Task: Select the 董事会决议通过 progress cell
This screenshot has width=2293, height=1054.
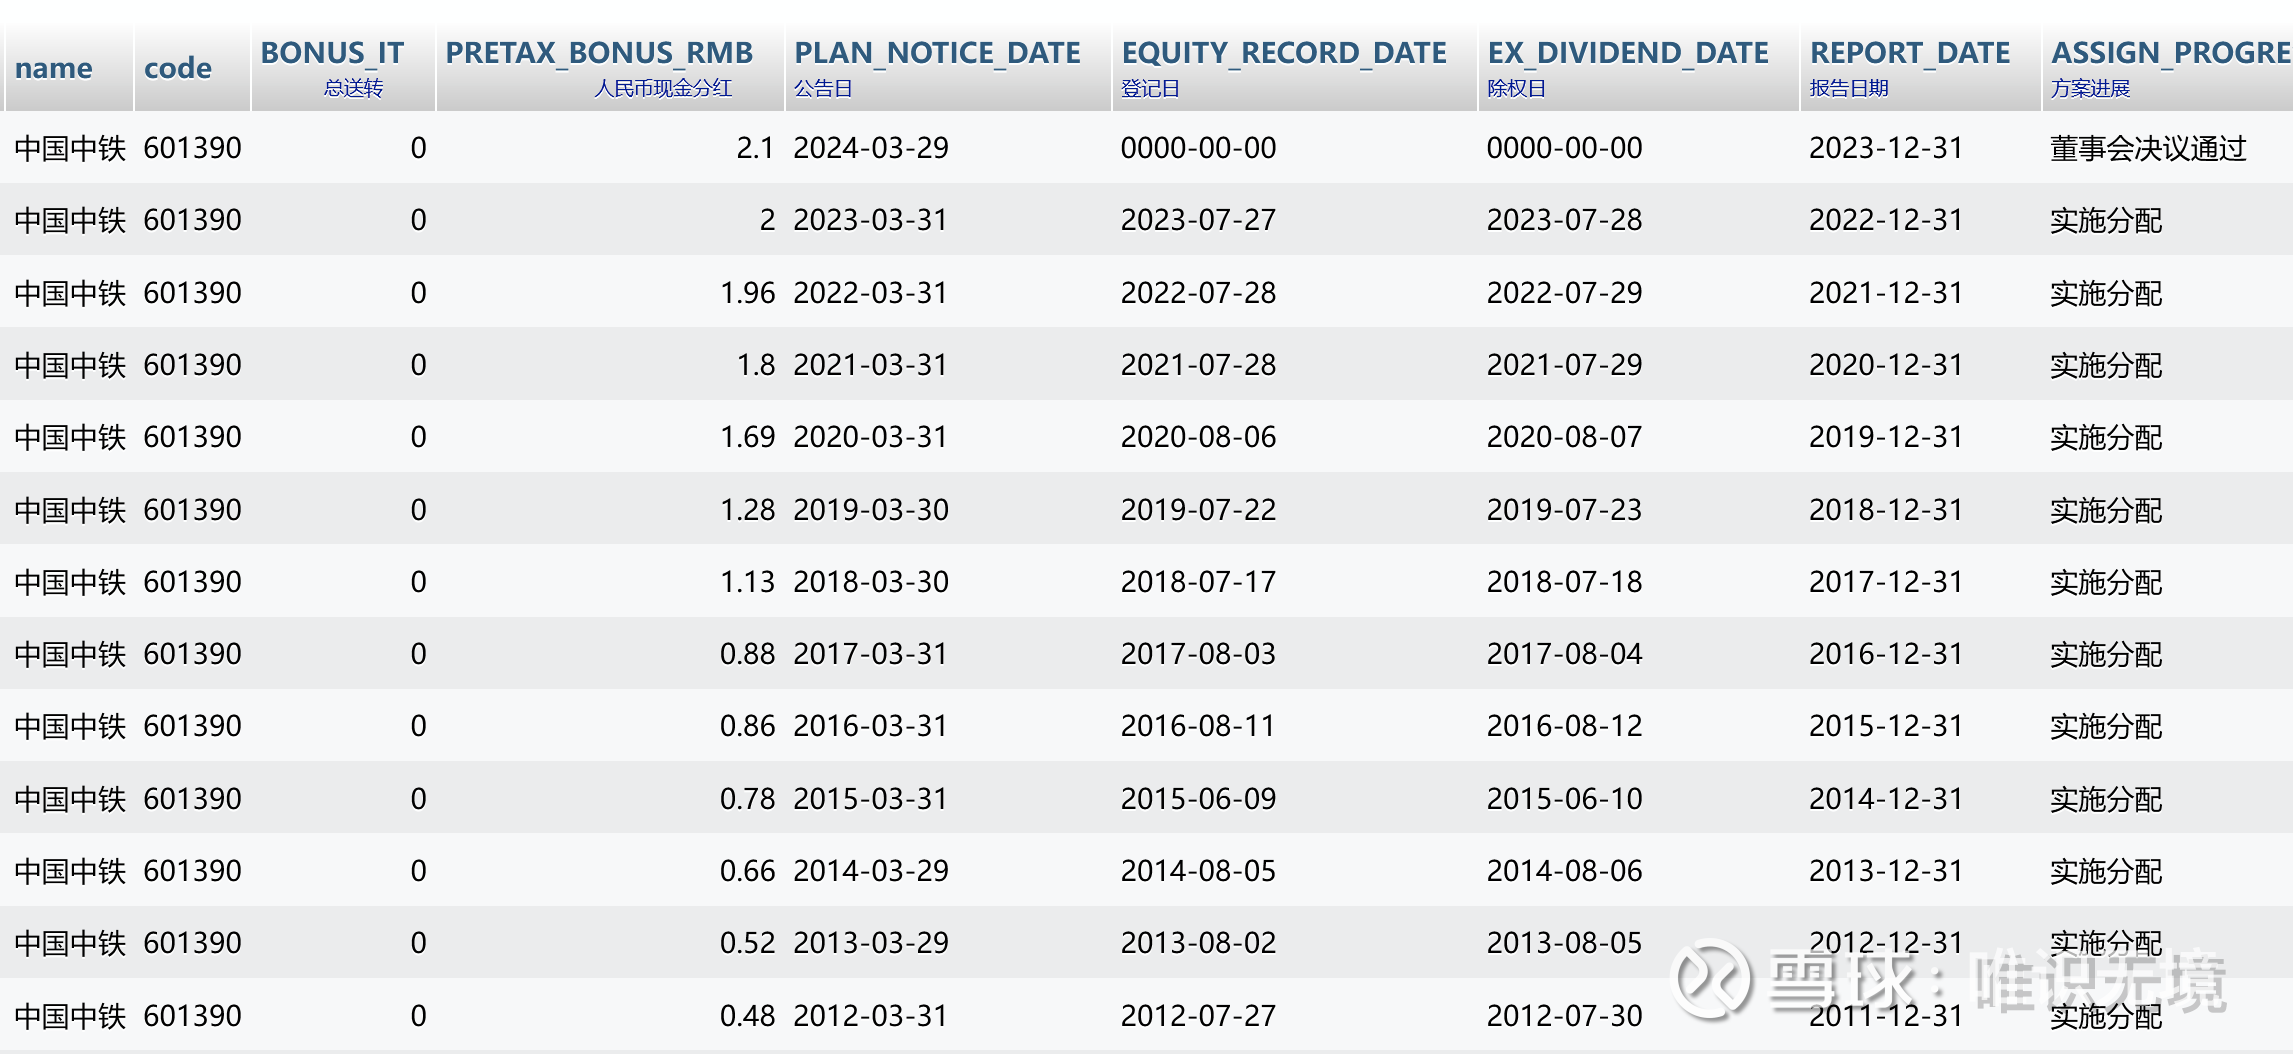Action: coord(2168,148)
